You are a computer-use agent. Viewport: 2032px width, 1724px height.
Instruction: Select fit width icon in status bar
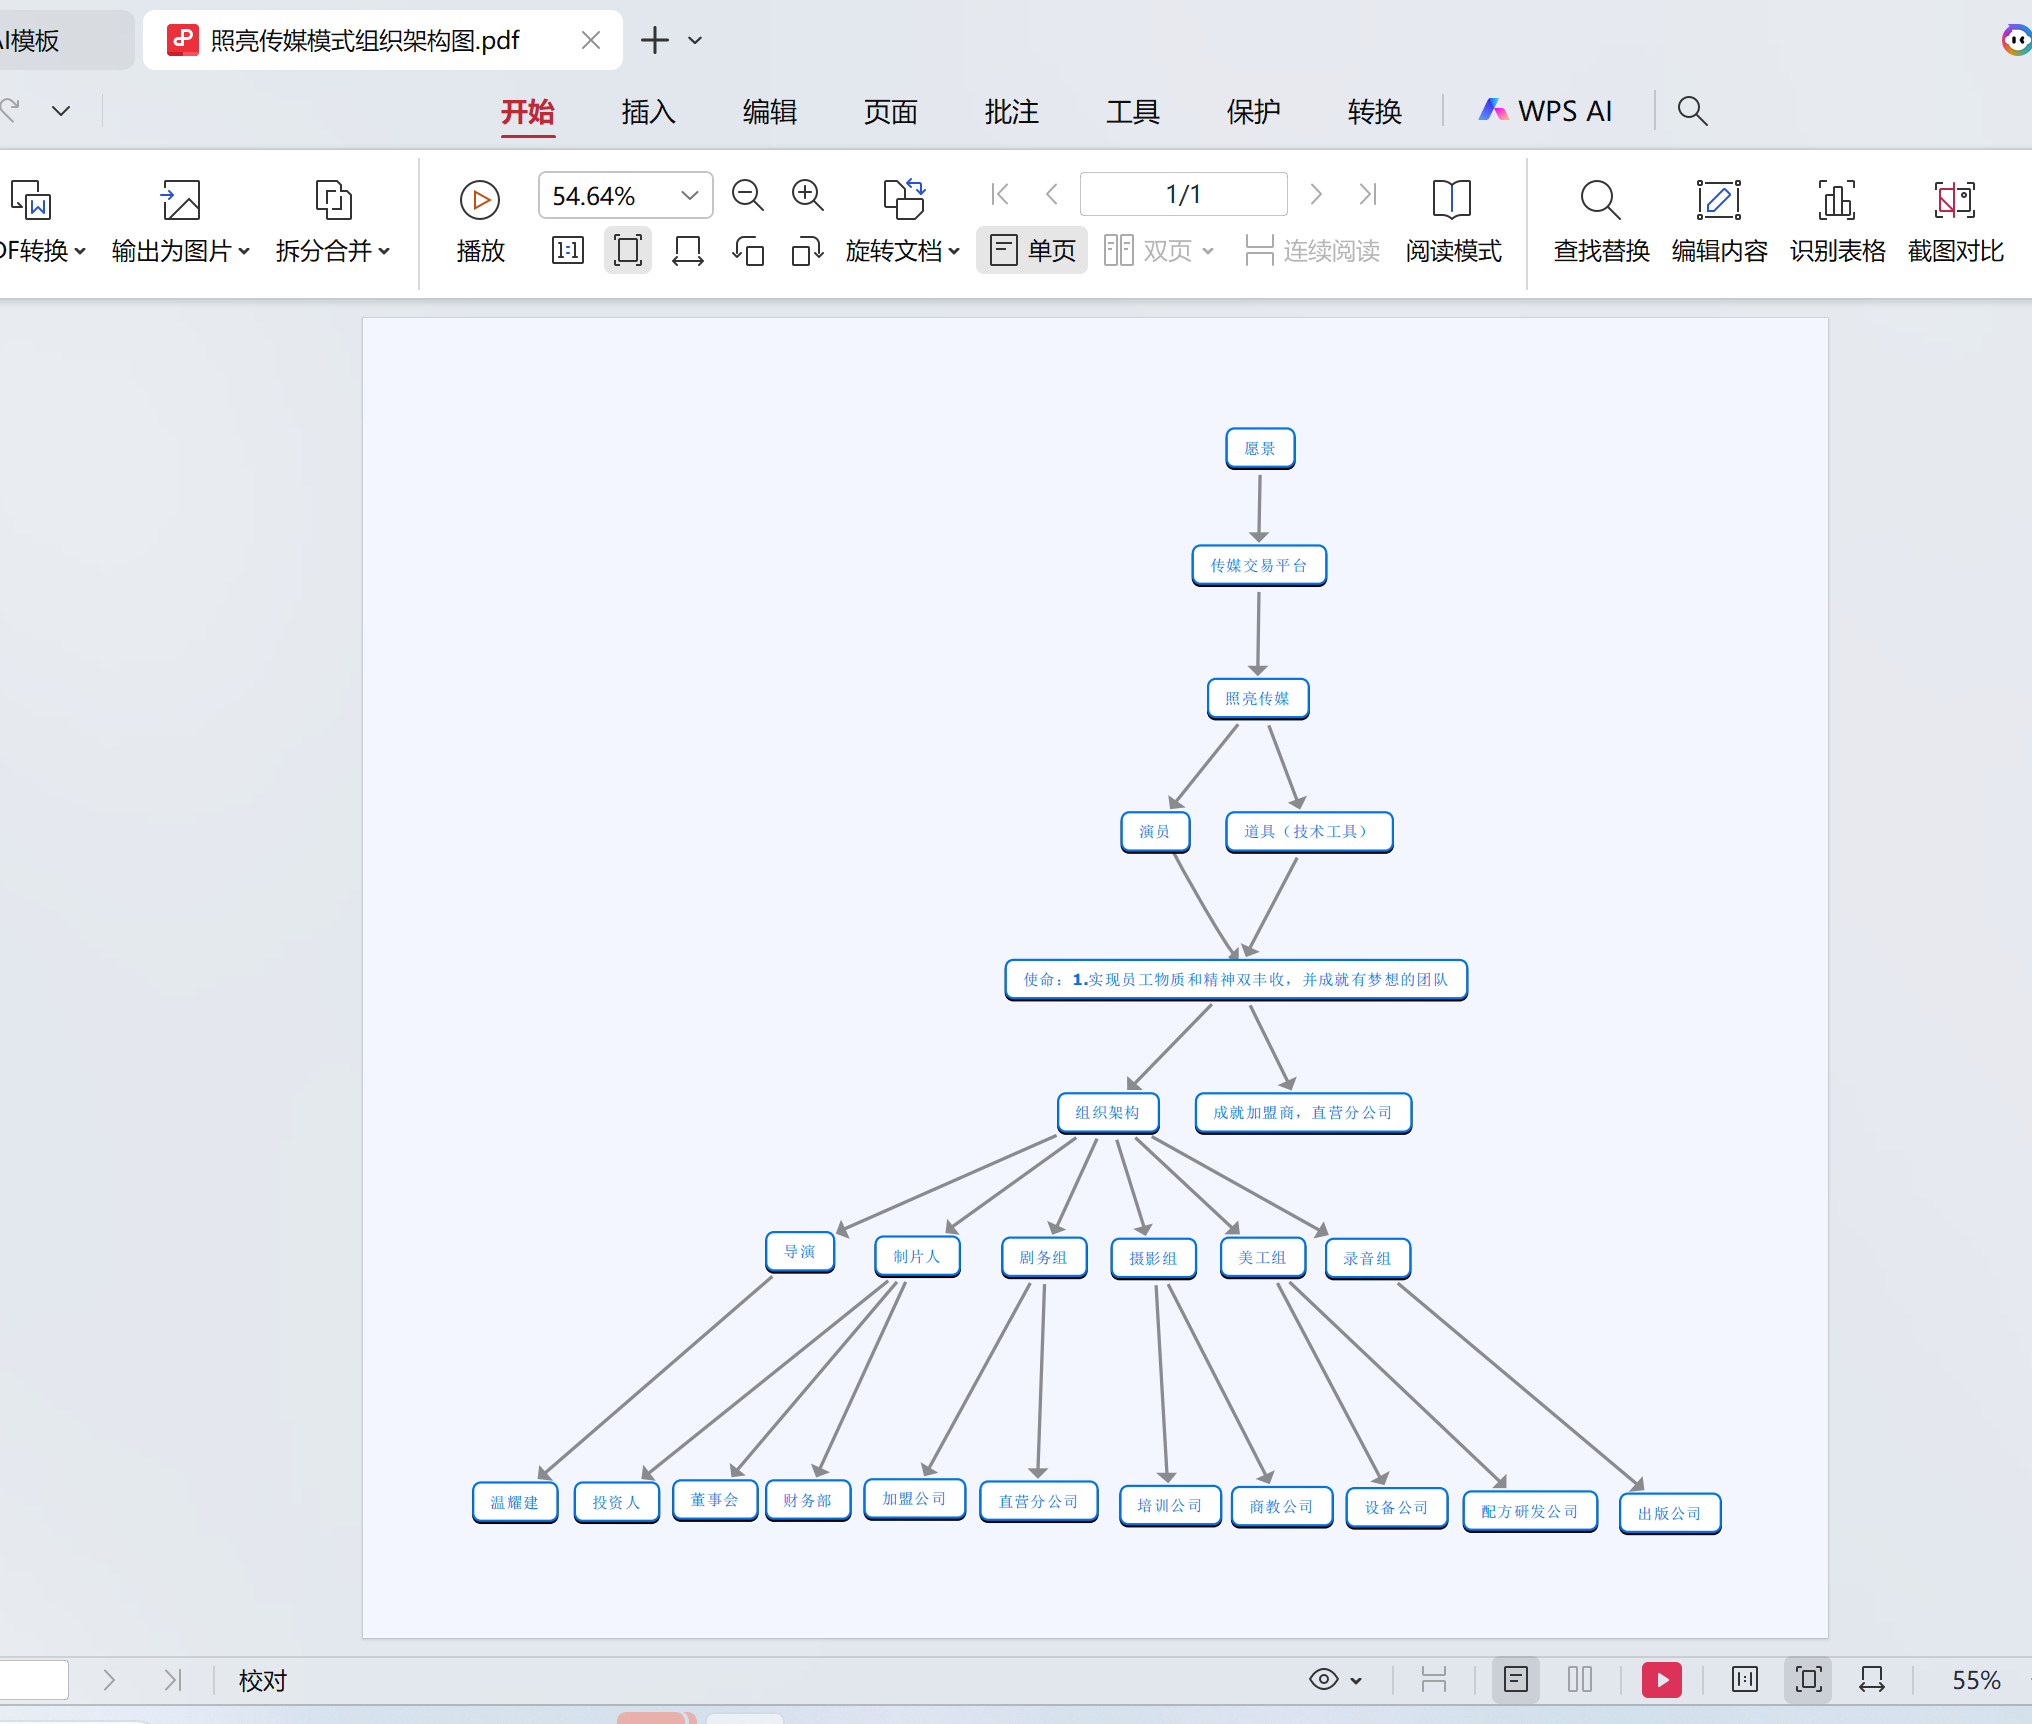[x=1872, y=1679]
